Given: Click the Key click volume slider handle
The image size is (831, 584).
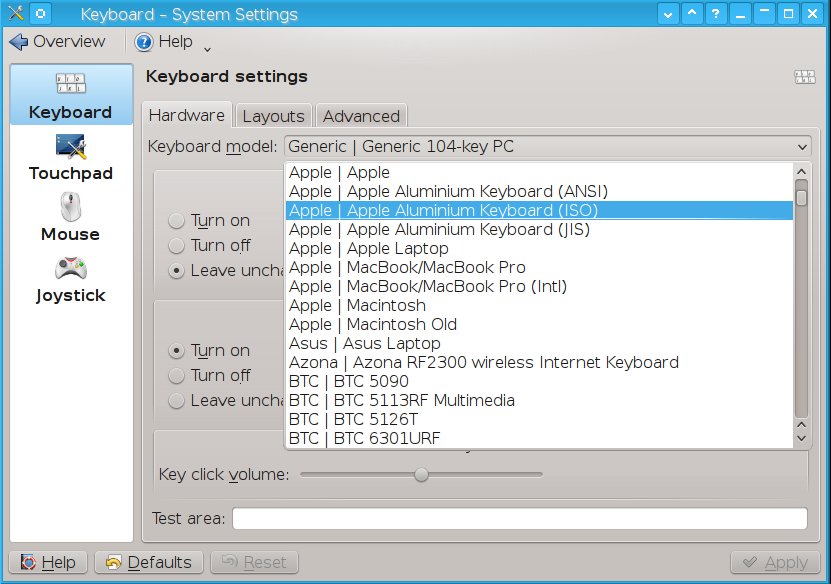Looking at the screenshot, I should pos(422,474).
